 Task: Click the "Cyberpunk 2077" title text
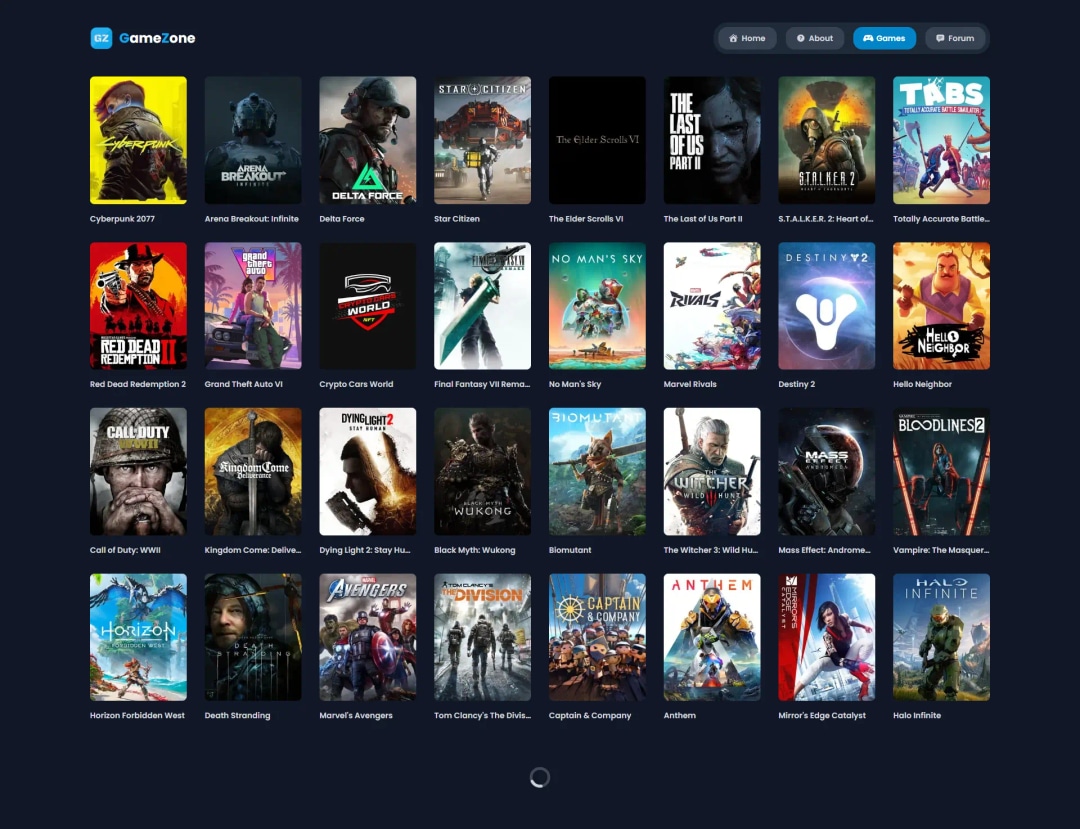[x=123, y=219]
